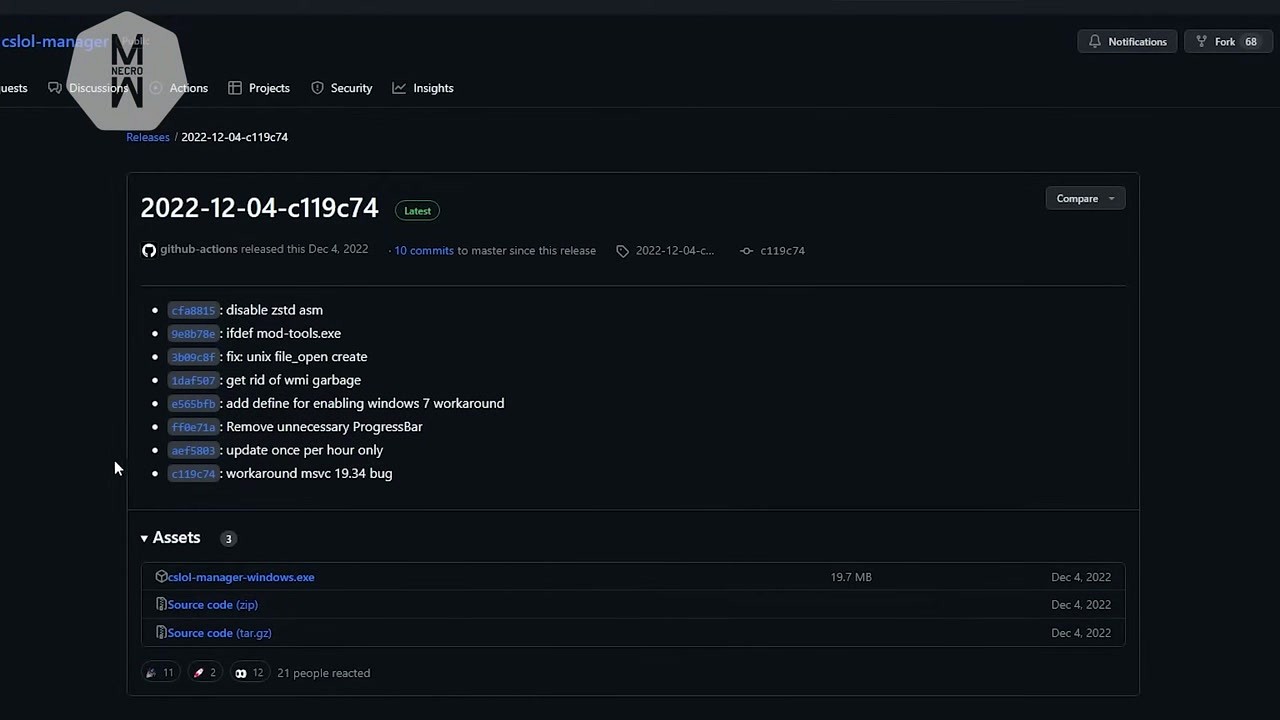This screenshot has width=1280, height=720.
Task: Open commit 9e8b78e hash link
Action: pos(193,334)
